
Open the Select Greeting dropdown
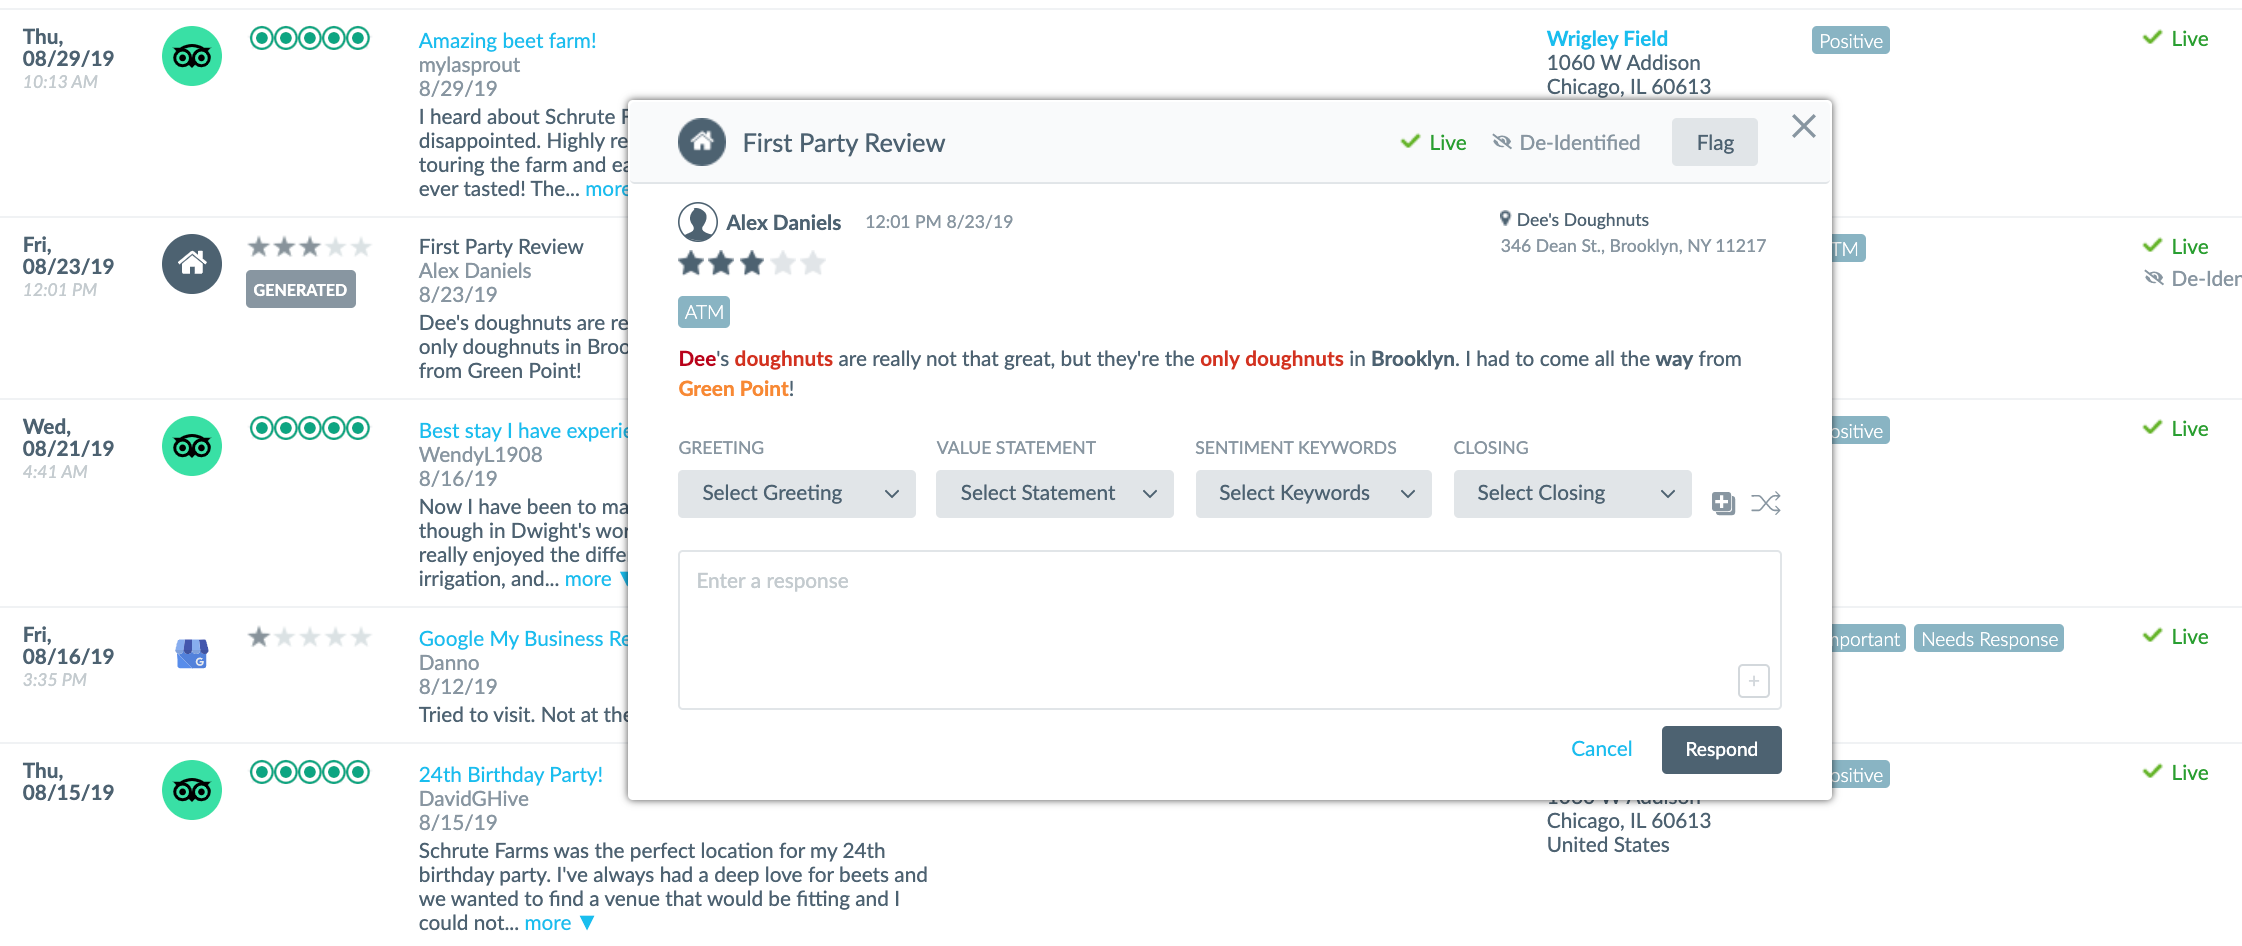(797, 493)
